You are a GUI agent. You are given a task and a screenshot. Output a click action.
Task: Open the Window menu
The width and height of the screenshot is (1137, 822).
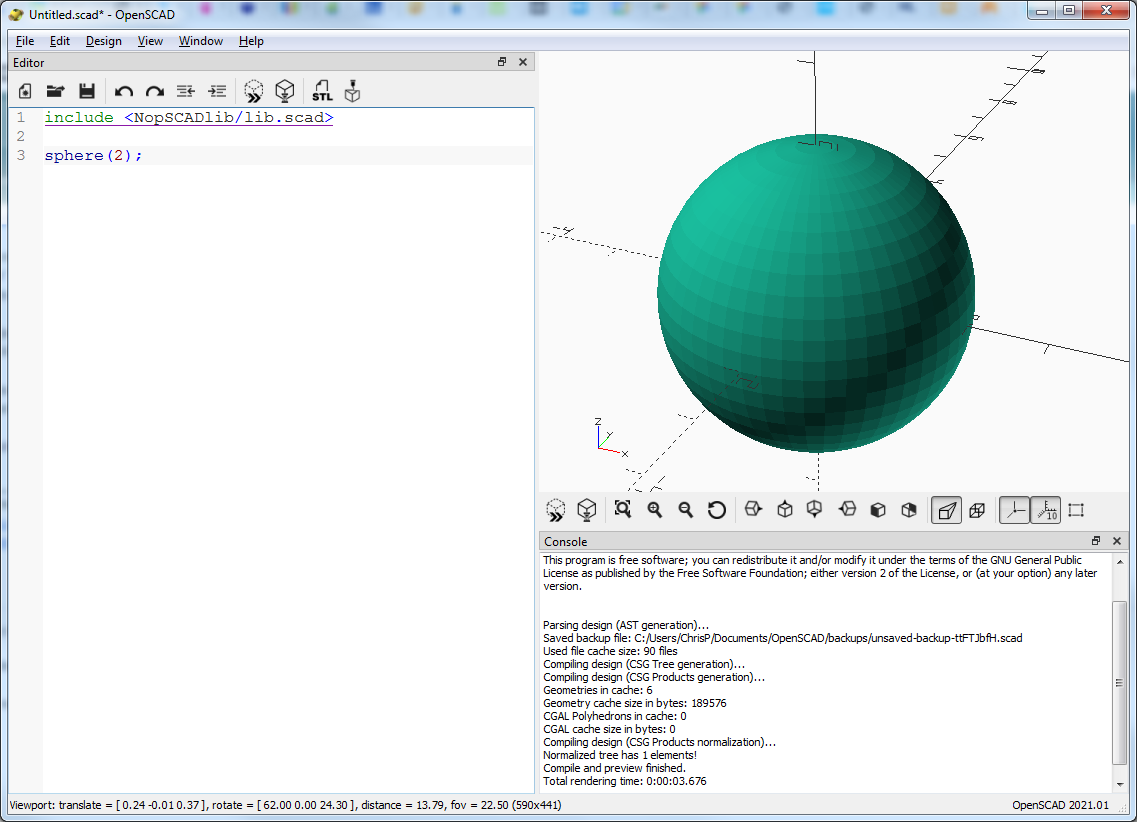point(201,41)
